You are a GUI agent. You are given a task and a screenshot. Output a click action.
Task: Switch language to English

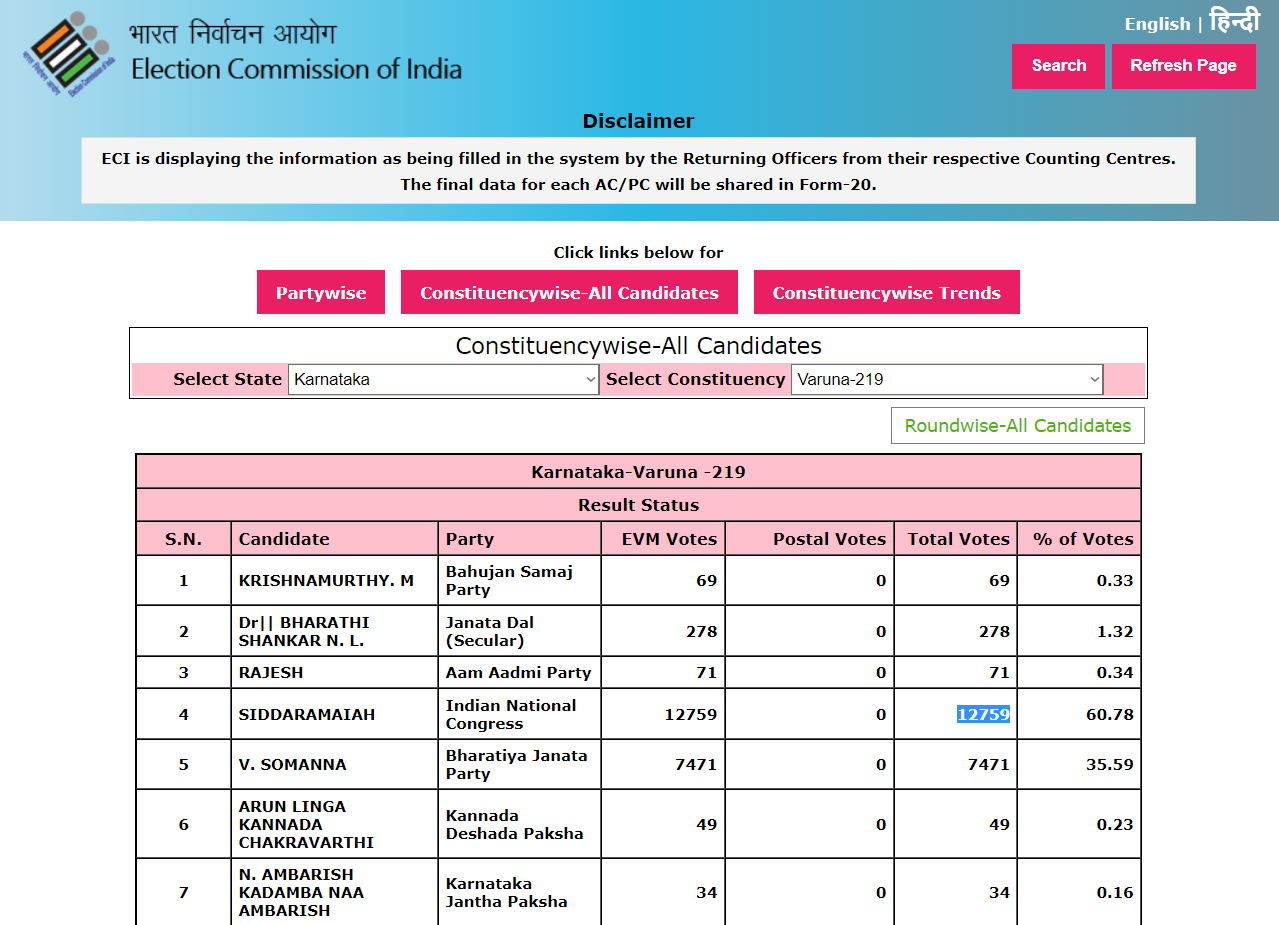tap(1157, 24)
